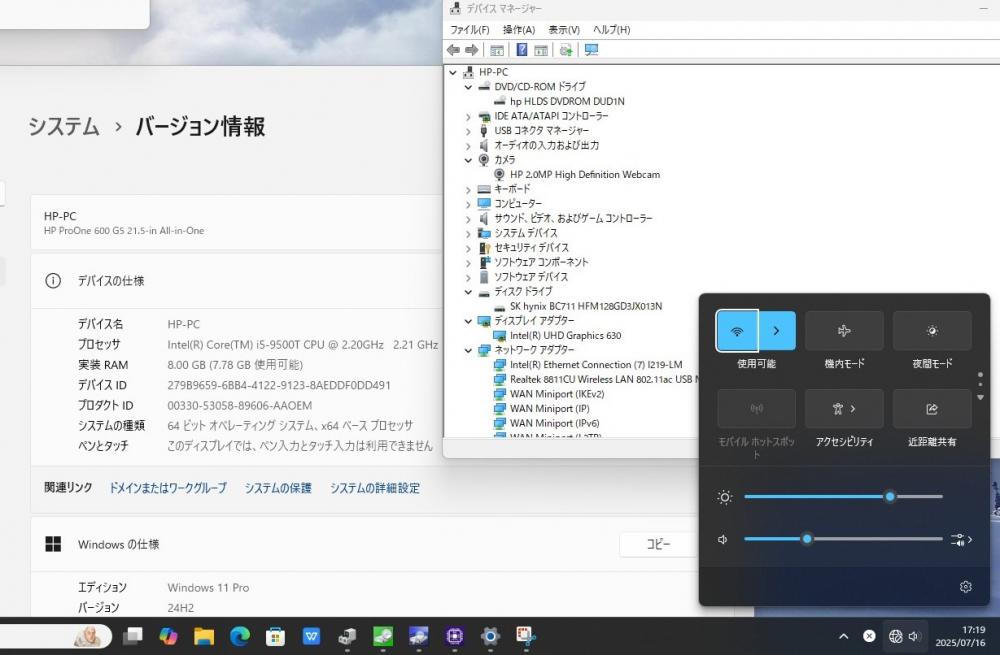Screen dimensions: 1000x655
Task: Click the コピー button in Windows の仕様
Action: tap(658, 544)
